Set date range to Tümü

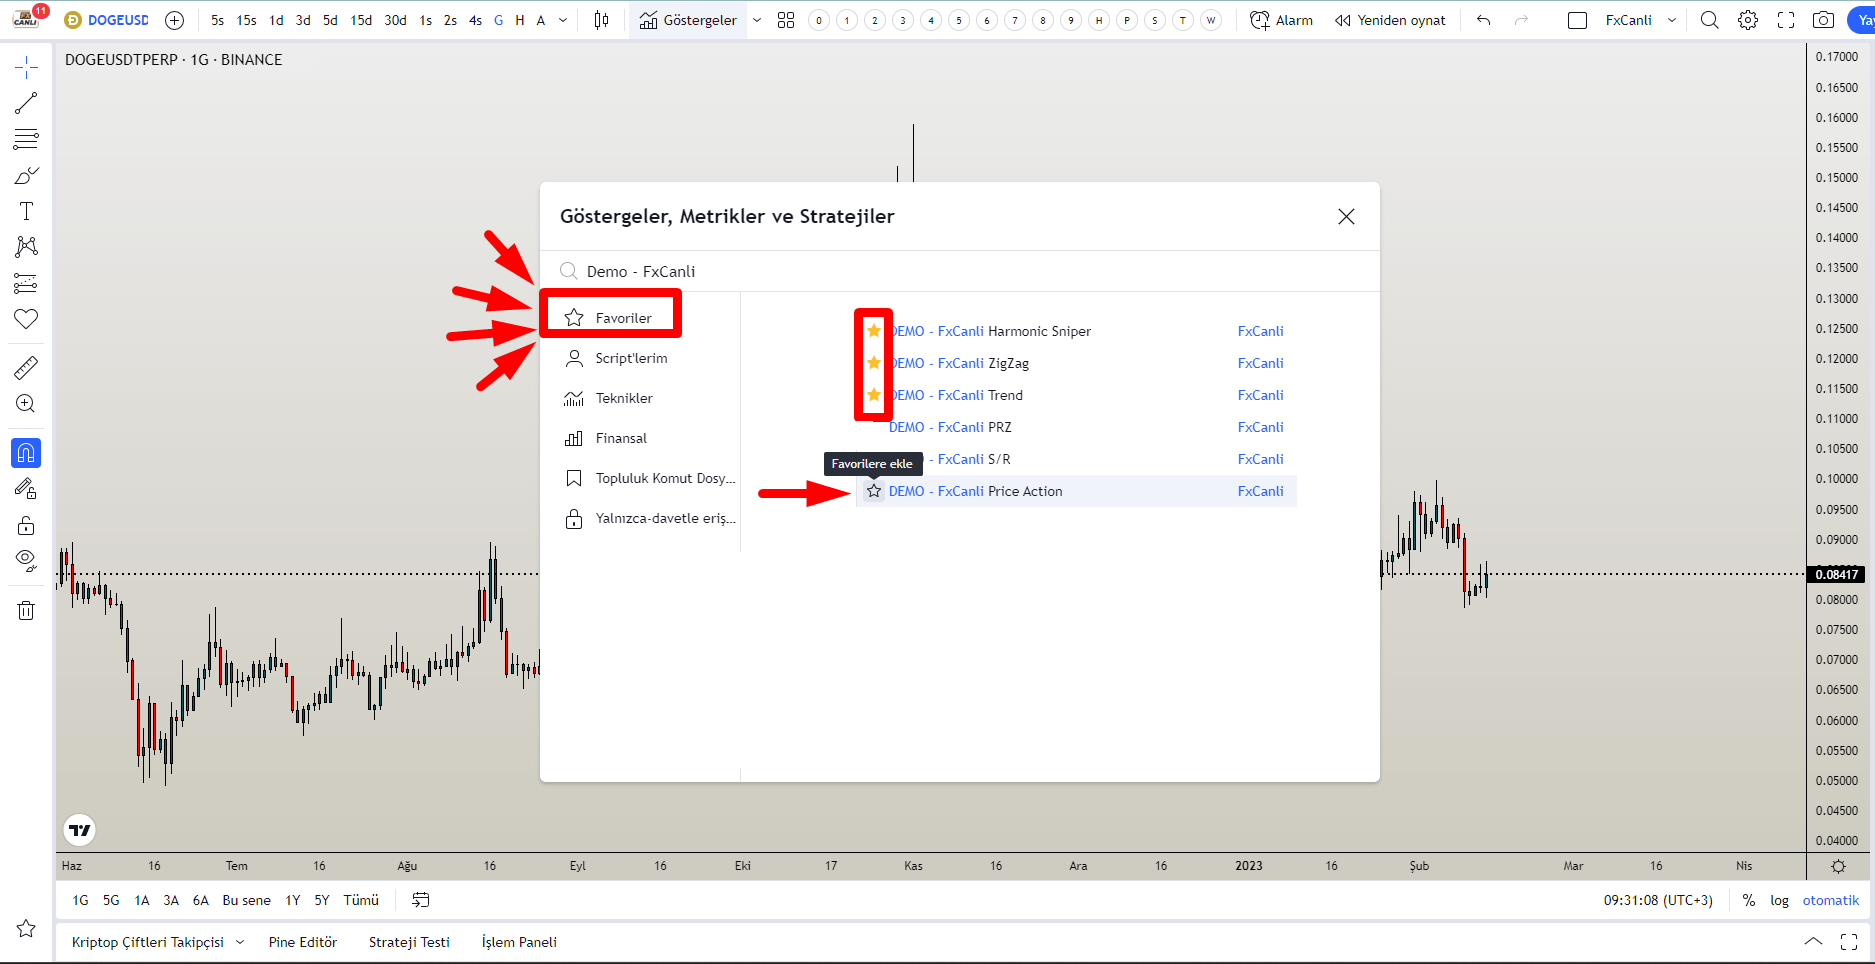(361, 900)
